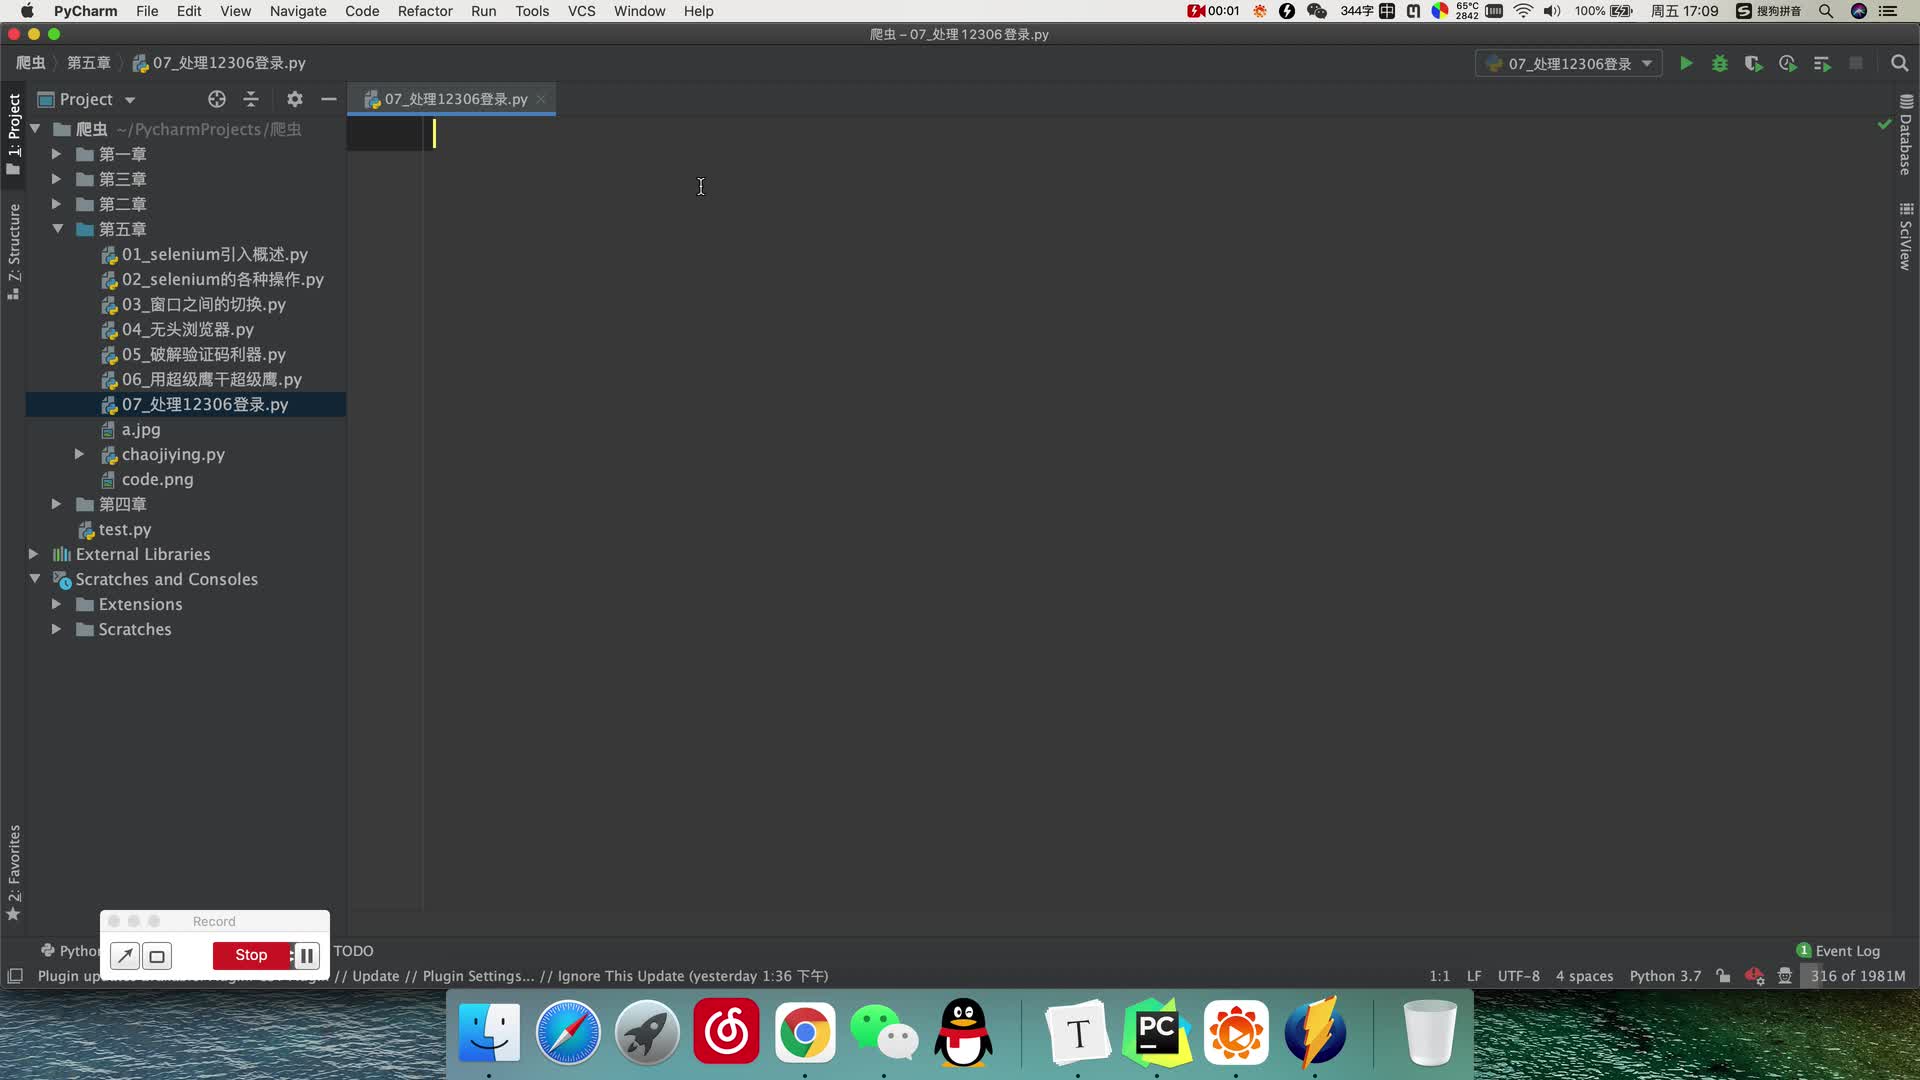The height and width of the screenshot is (1080, 1920).
Task: Collapse all in Project panel
Action: point(251,99)
